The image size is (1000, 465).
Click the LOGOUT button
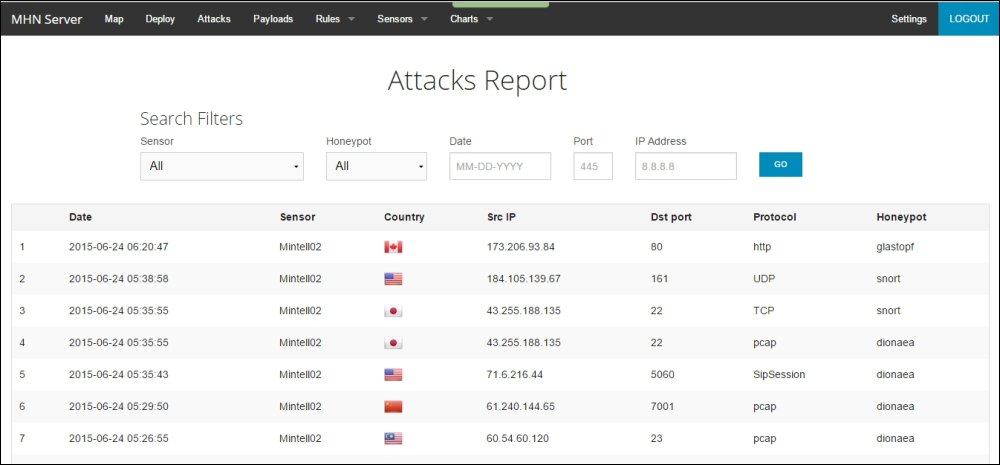pyautogui.click(x=969, y=18)
